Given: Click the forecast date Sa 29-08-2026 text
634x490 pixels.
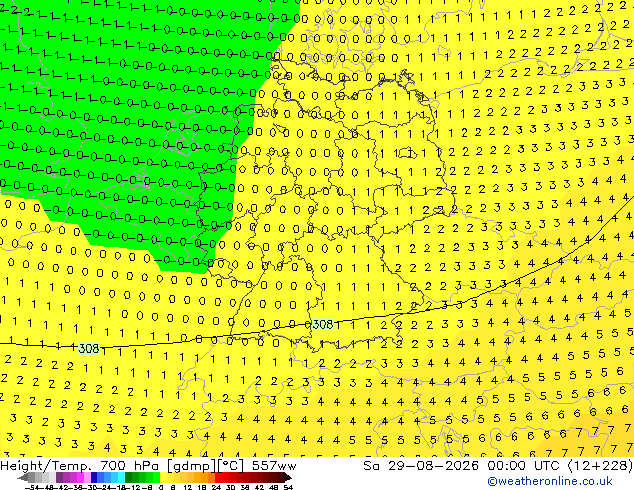Looking at the screenshot, I should pos(423,466).
